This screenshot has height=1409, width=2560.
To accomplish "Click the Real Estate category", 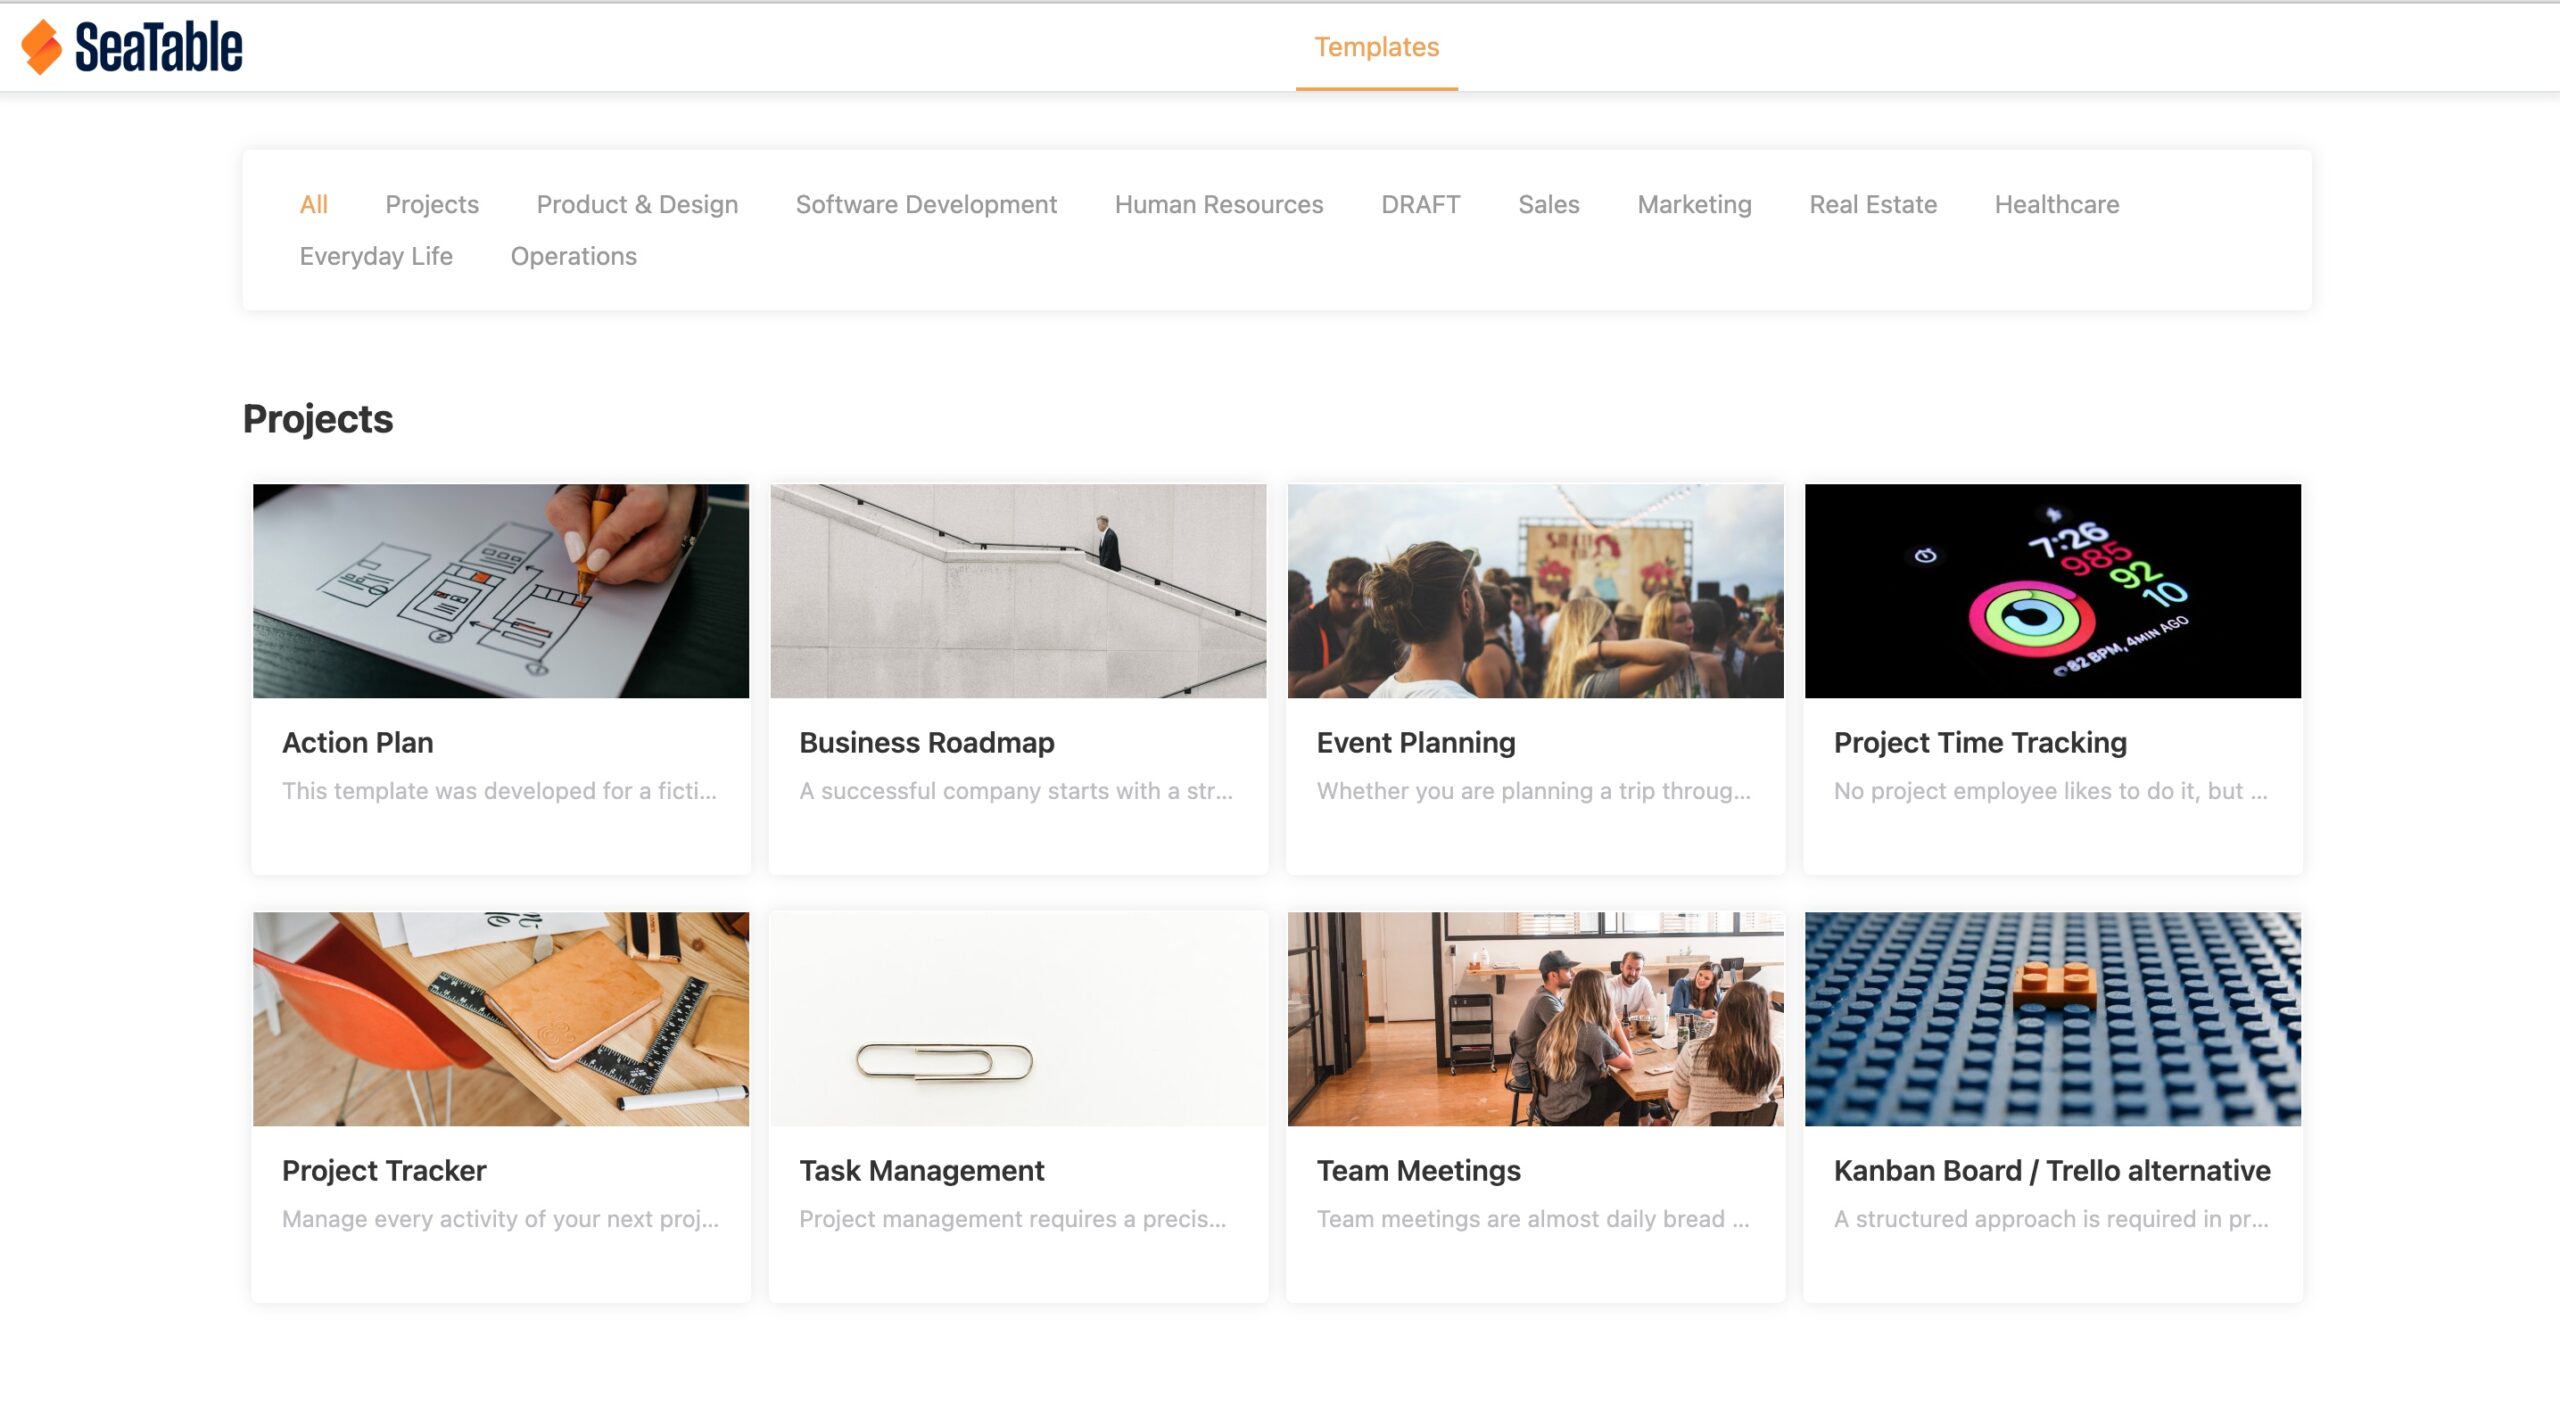I will (1872, 204).
